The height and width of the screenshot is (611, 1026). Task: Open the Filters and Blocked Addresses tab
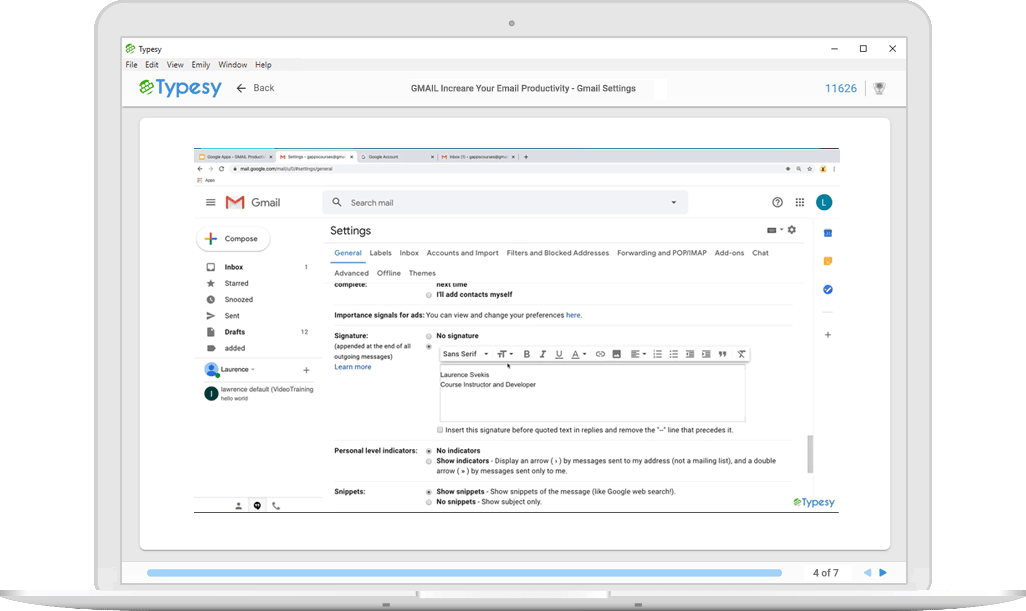coord(557,253)
